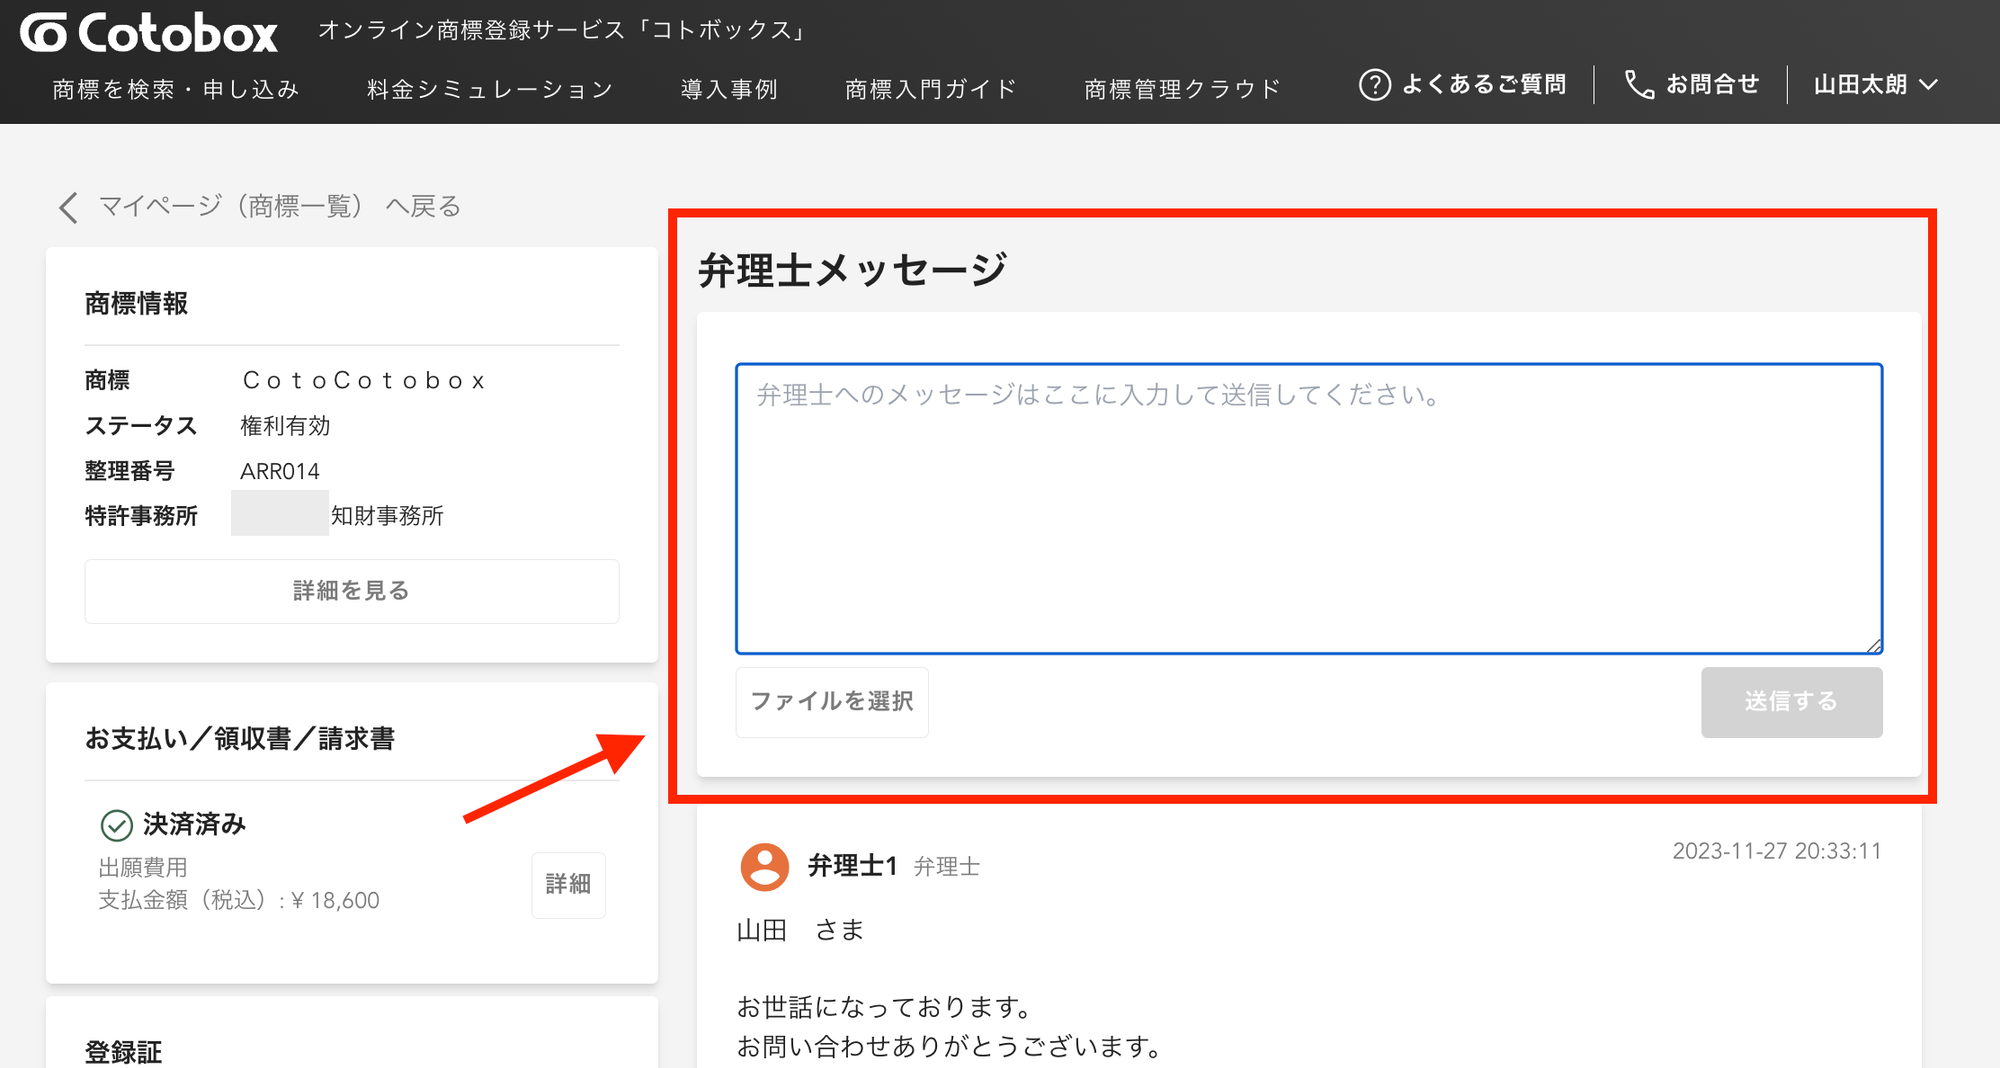The width and height of the screenshot is (2000, 1068).
Task: Click the back chevron arrow icon
Action: coord(68,207)
